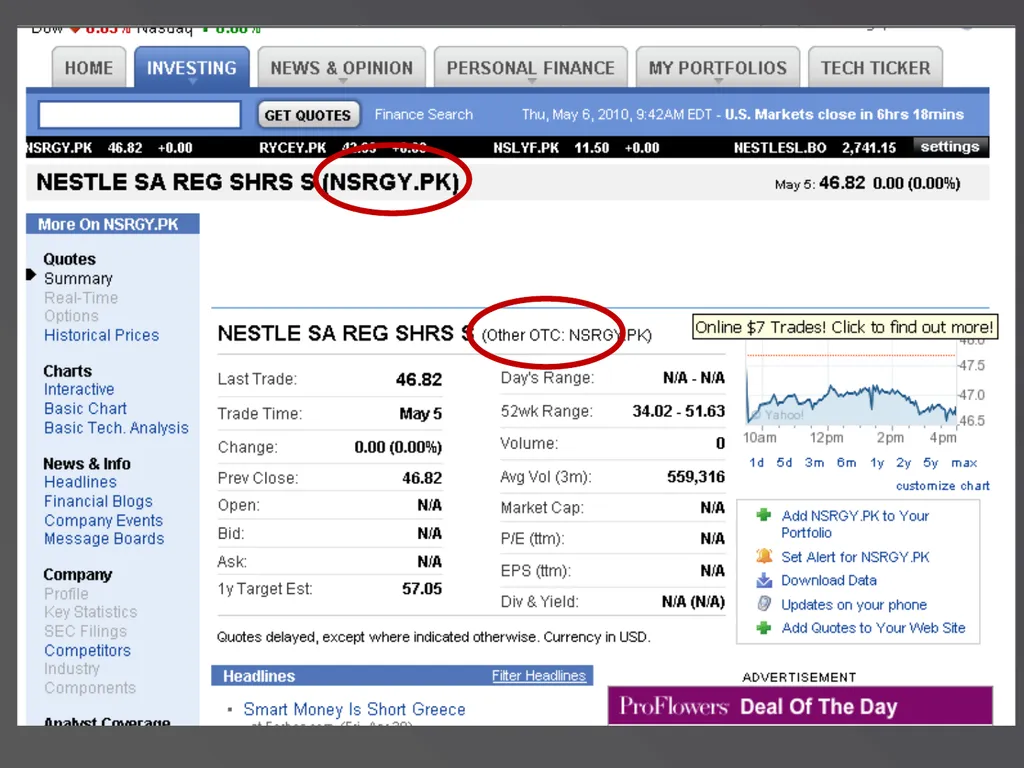Open Historical Prices in sidebar
The height and width of the screenshot is (768, 1024).
101,335
